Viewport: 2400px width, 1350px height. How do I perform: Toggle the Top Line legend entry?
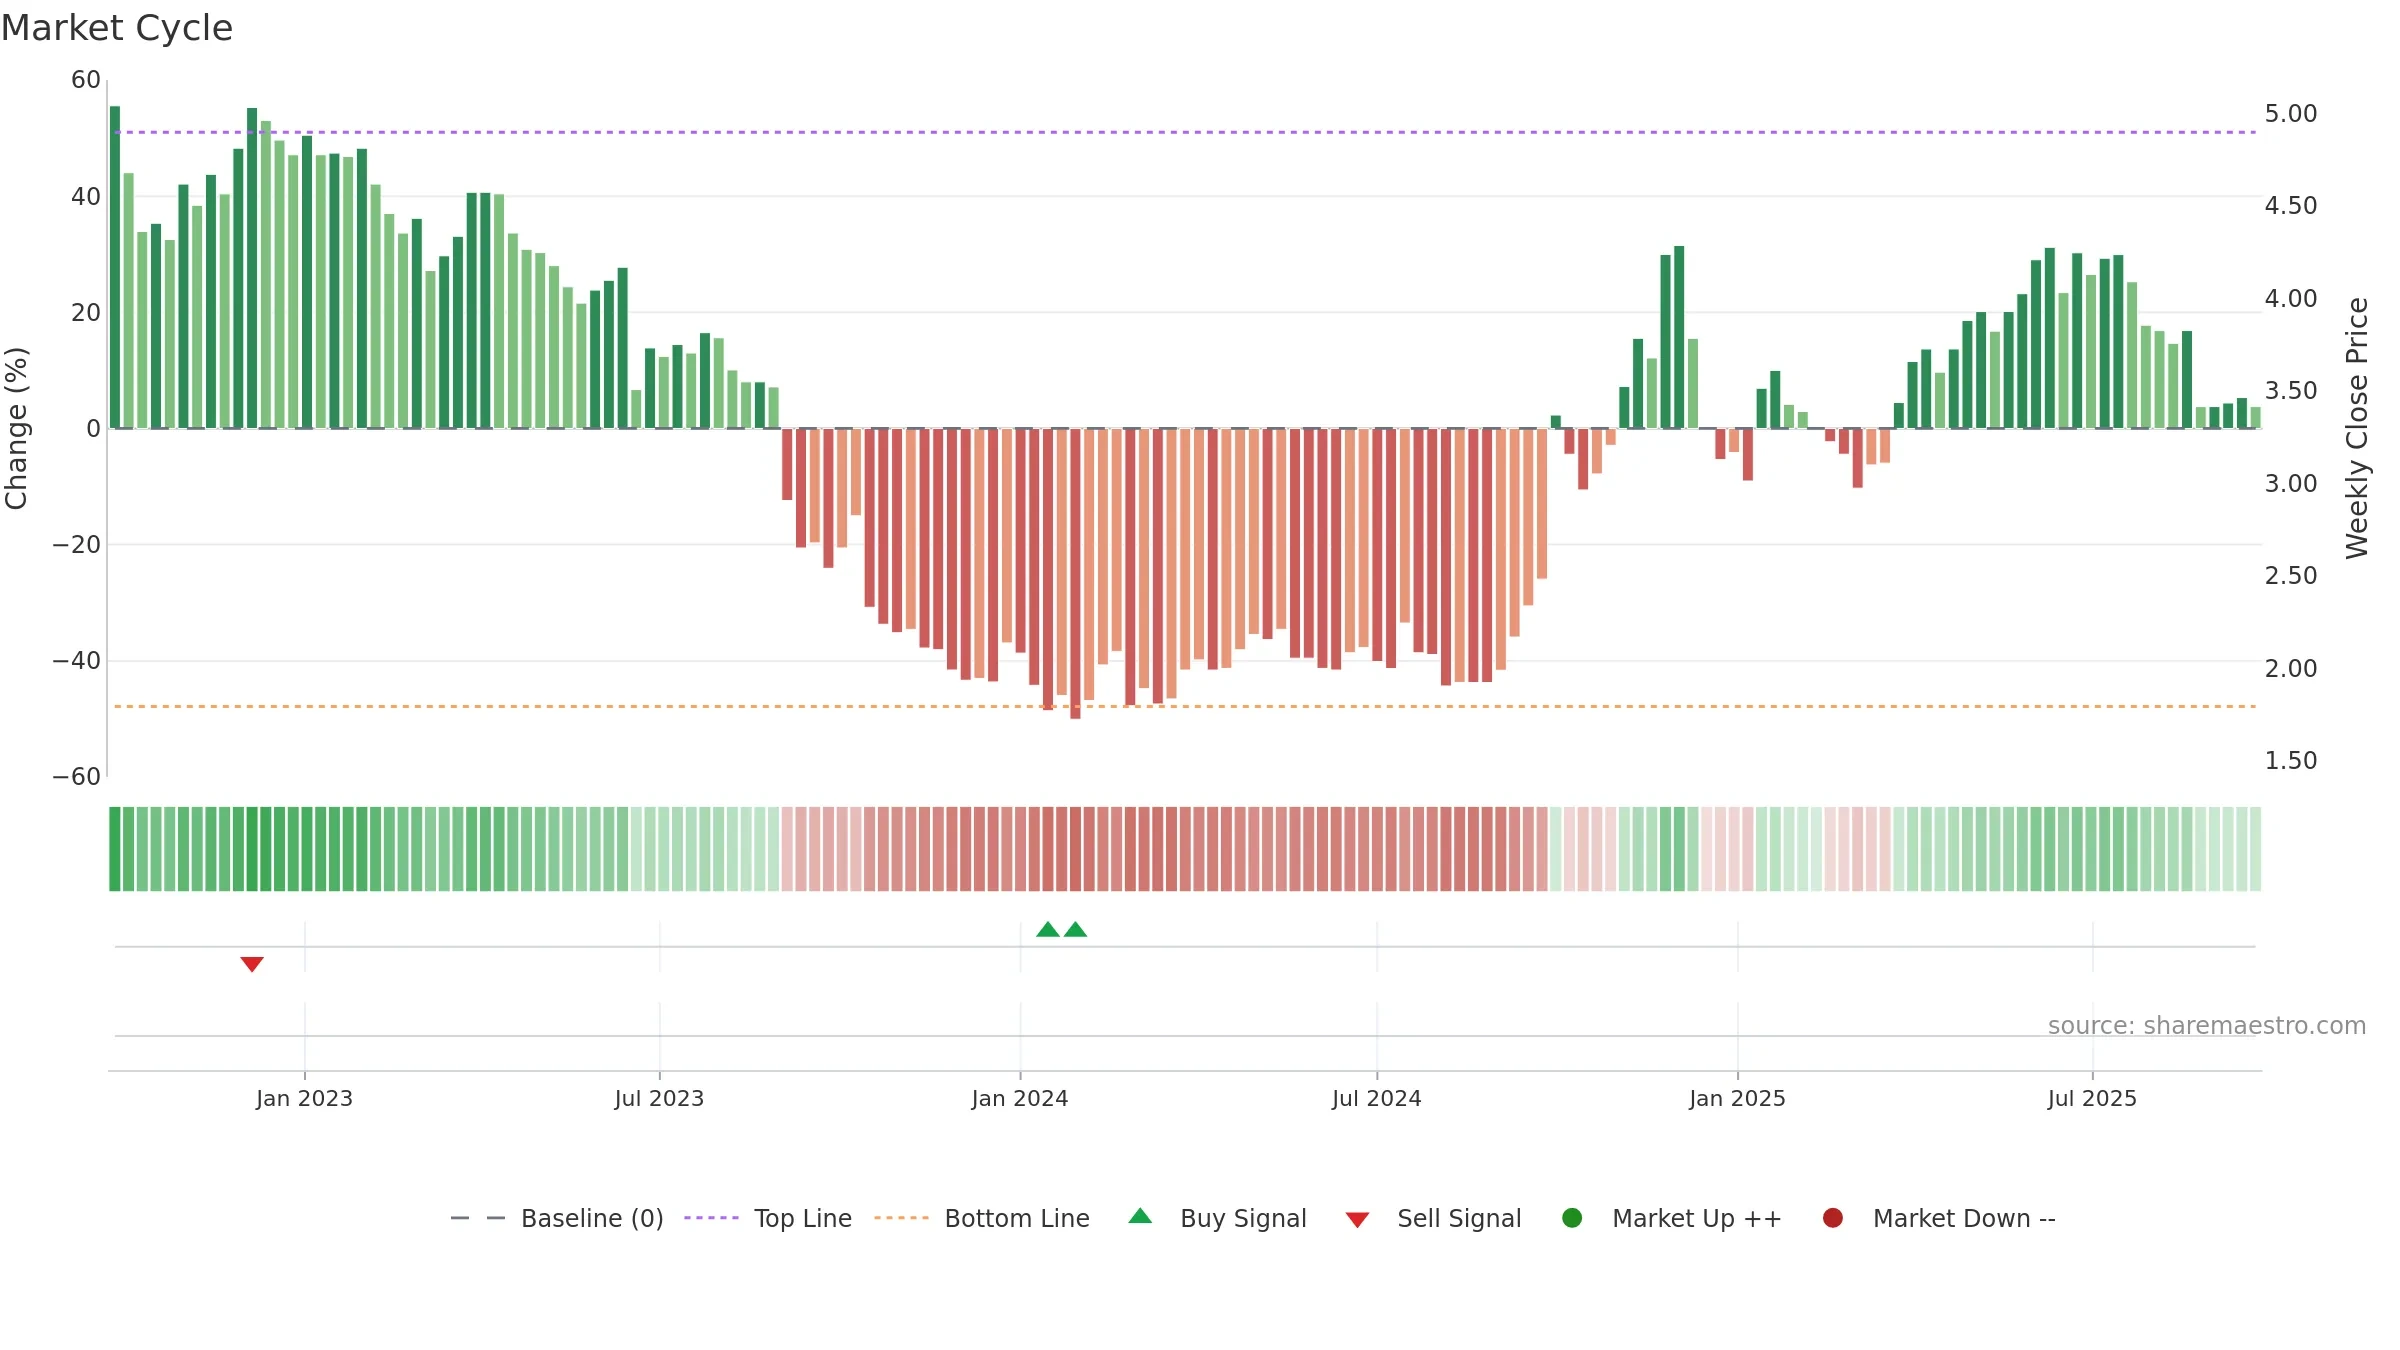click(768, 1218)
